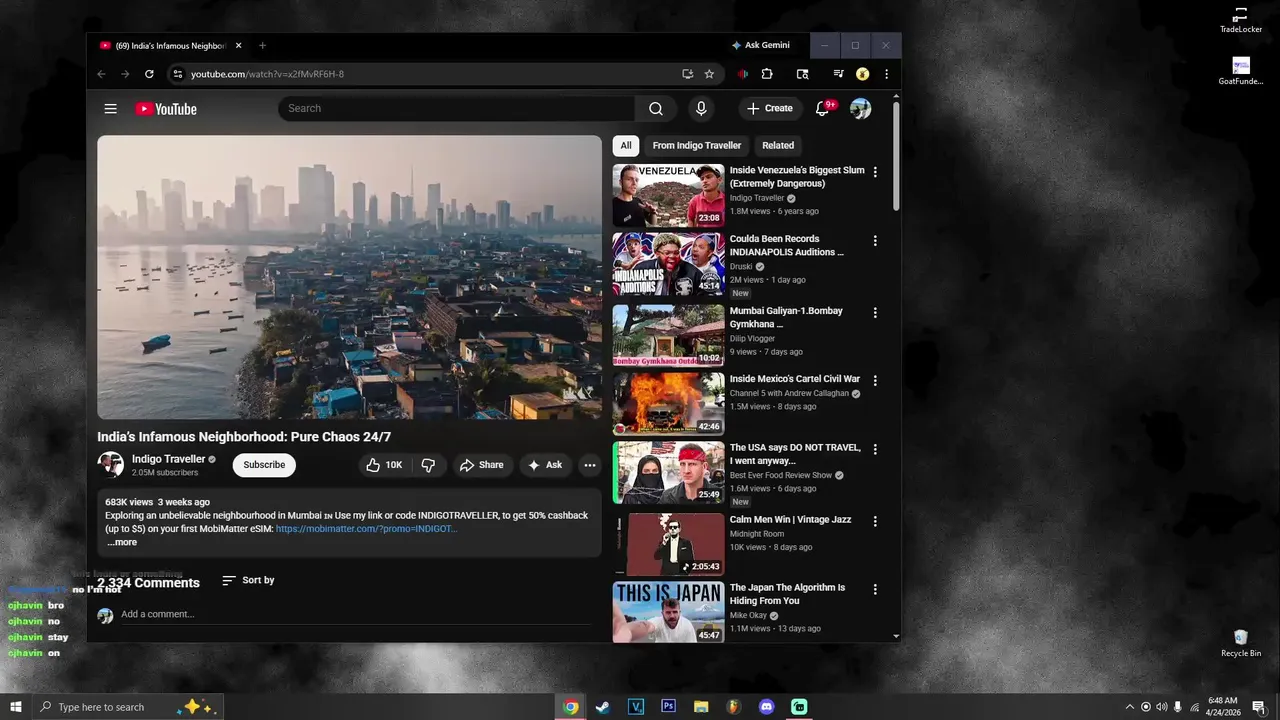Open the Indigo Traveller channel name
The height and width of the screenshot is (720, 1280).
coord(168,459)
